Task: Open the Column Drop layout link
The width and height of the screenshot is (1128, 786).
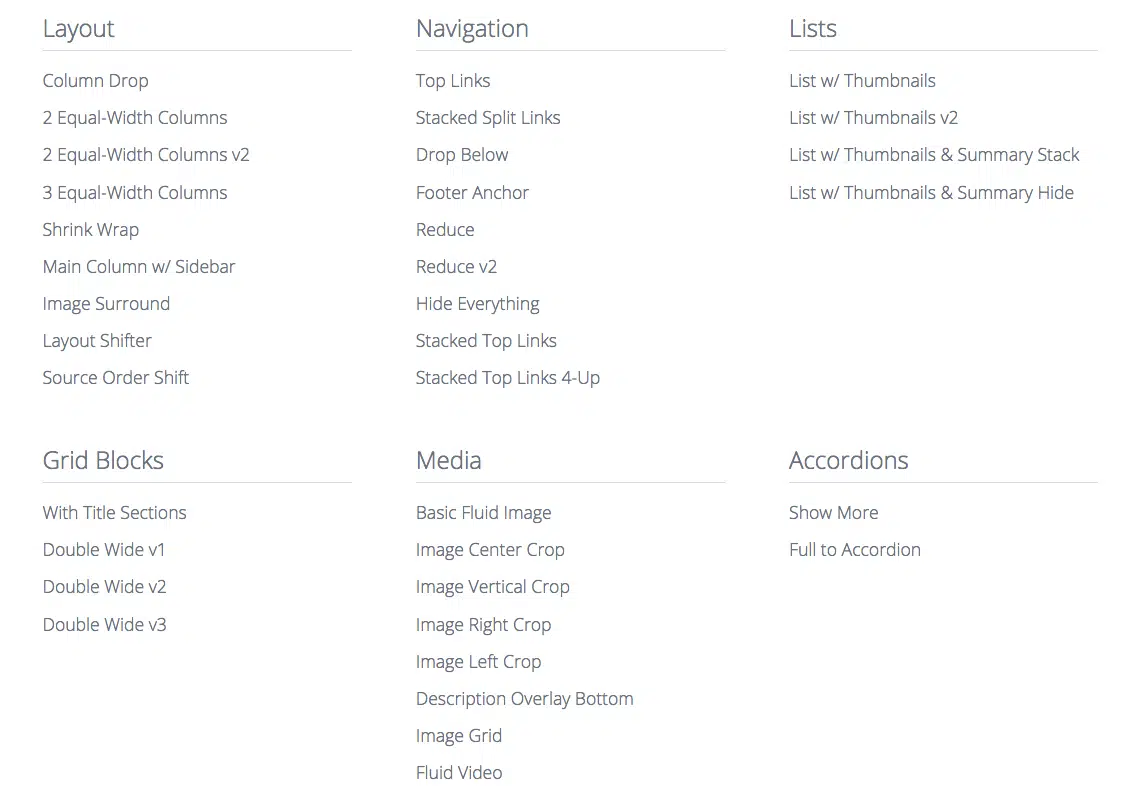Action: coord(95,81)
